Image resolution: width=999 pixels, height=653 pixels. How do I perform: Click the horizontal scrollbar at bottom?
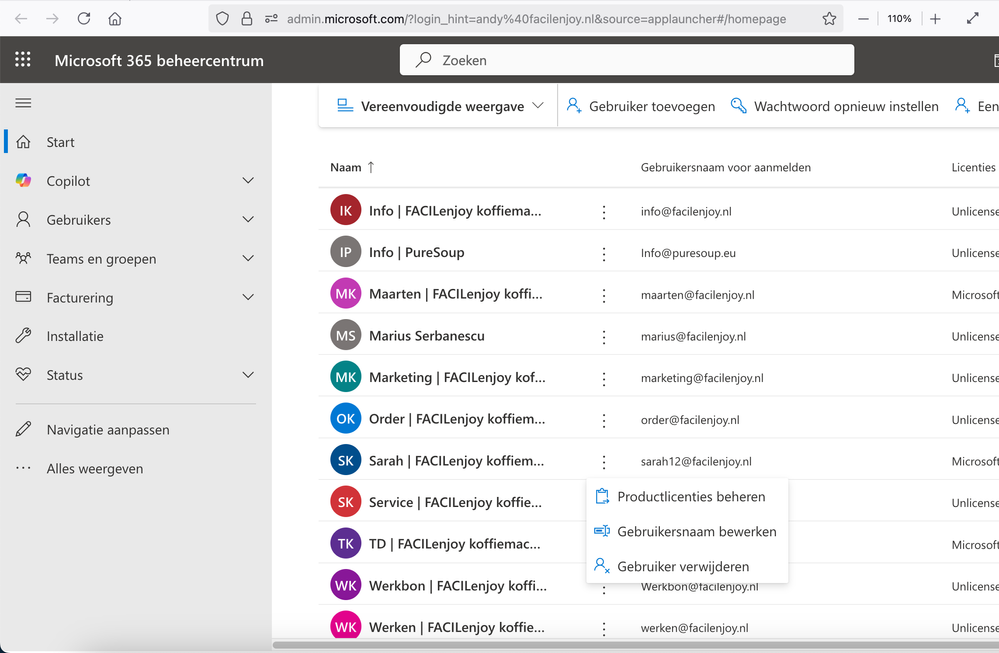636,645
